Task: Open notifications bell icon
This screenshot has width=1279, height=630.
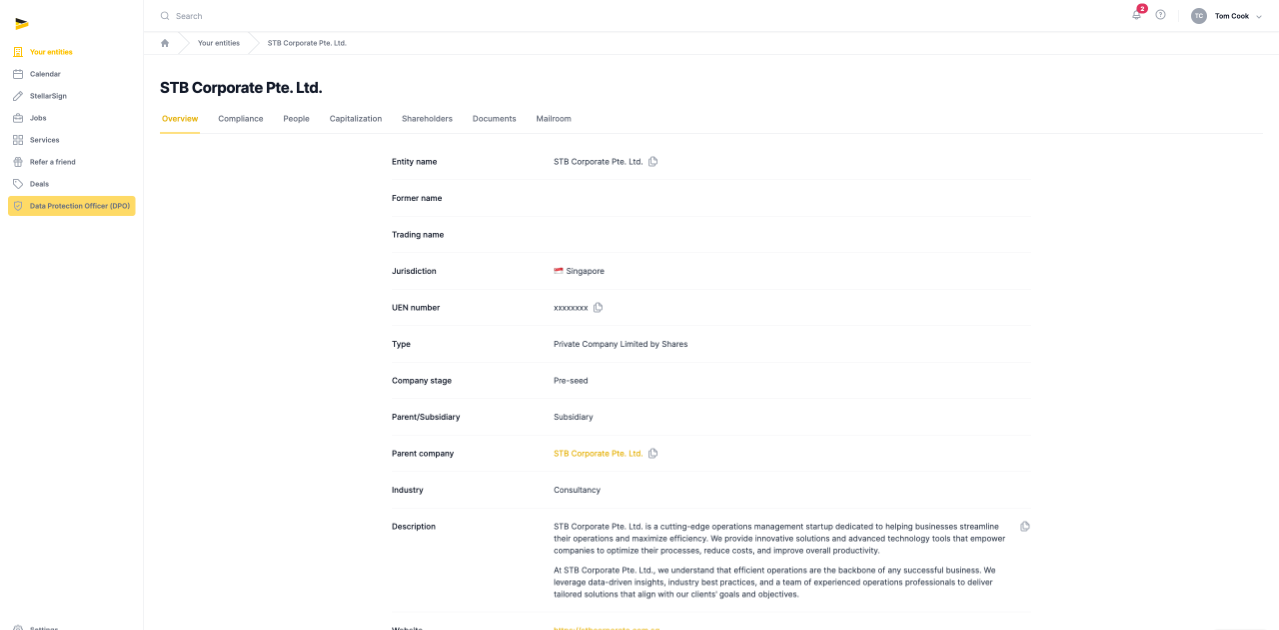Action: [1136, 15]
